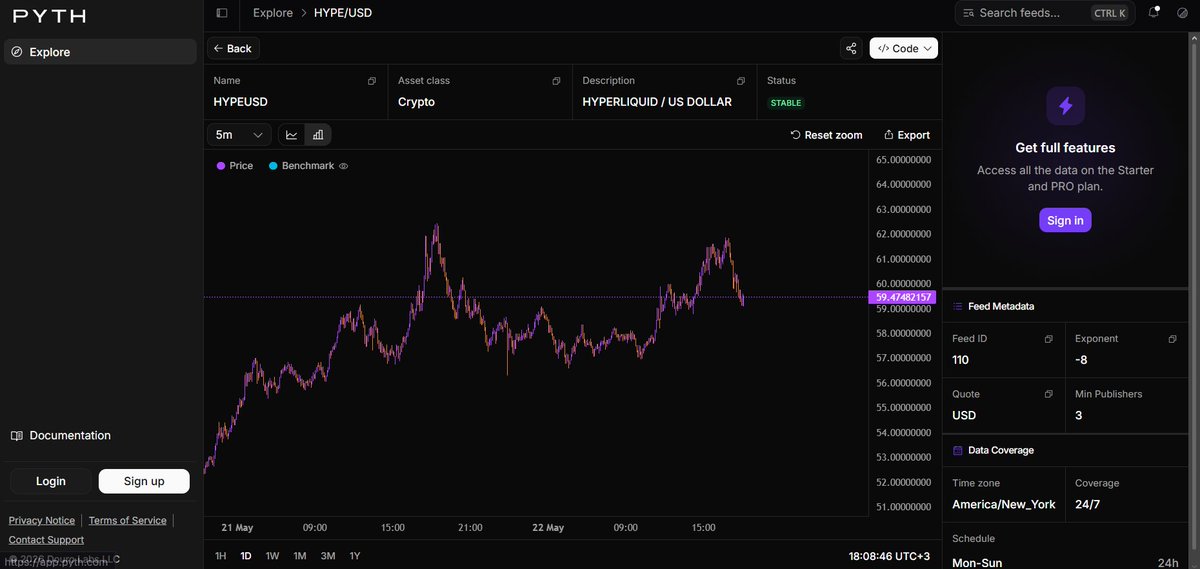Go back with the Back button
The image size is (1200, 569).
click(x=233, y=48)
